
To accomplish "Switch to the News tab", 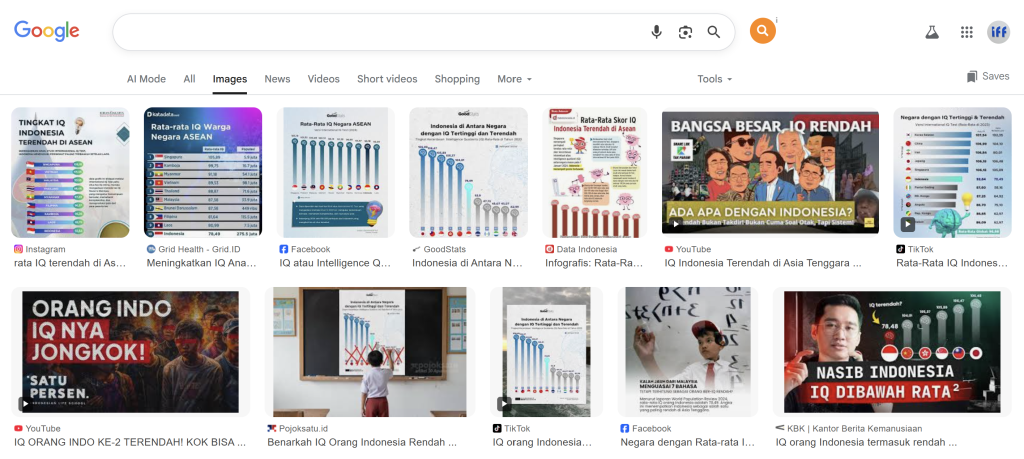I will click(x=277, y=79).
